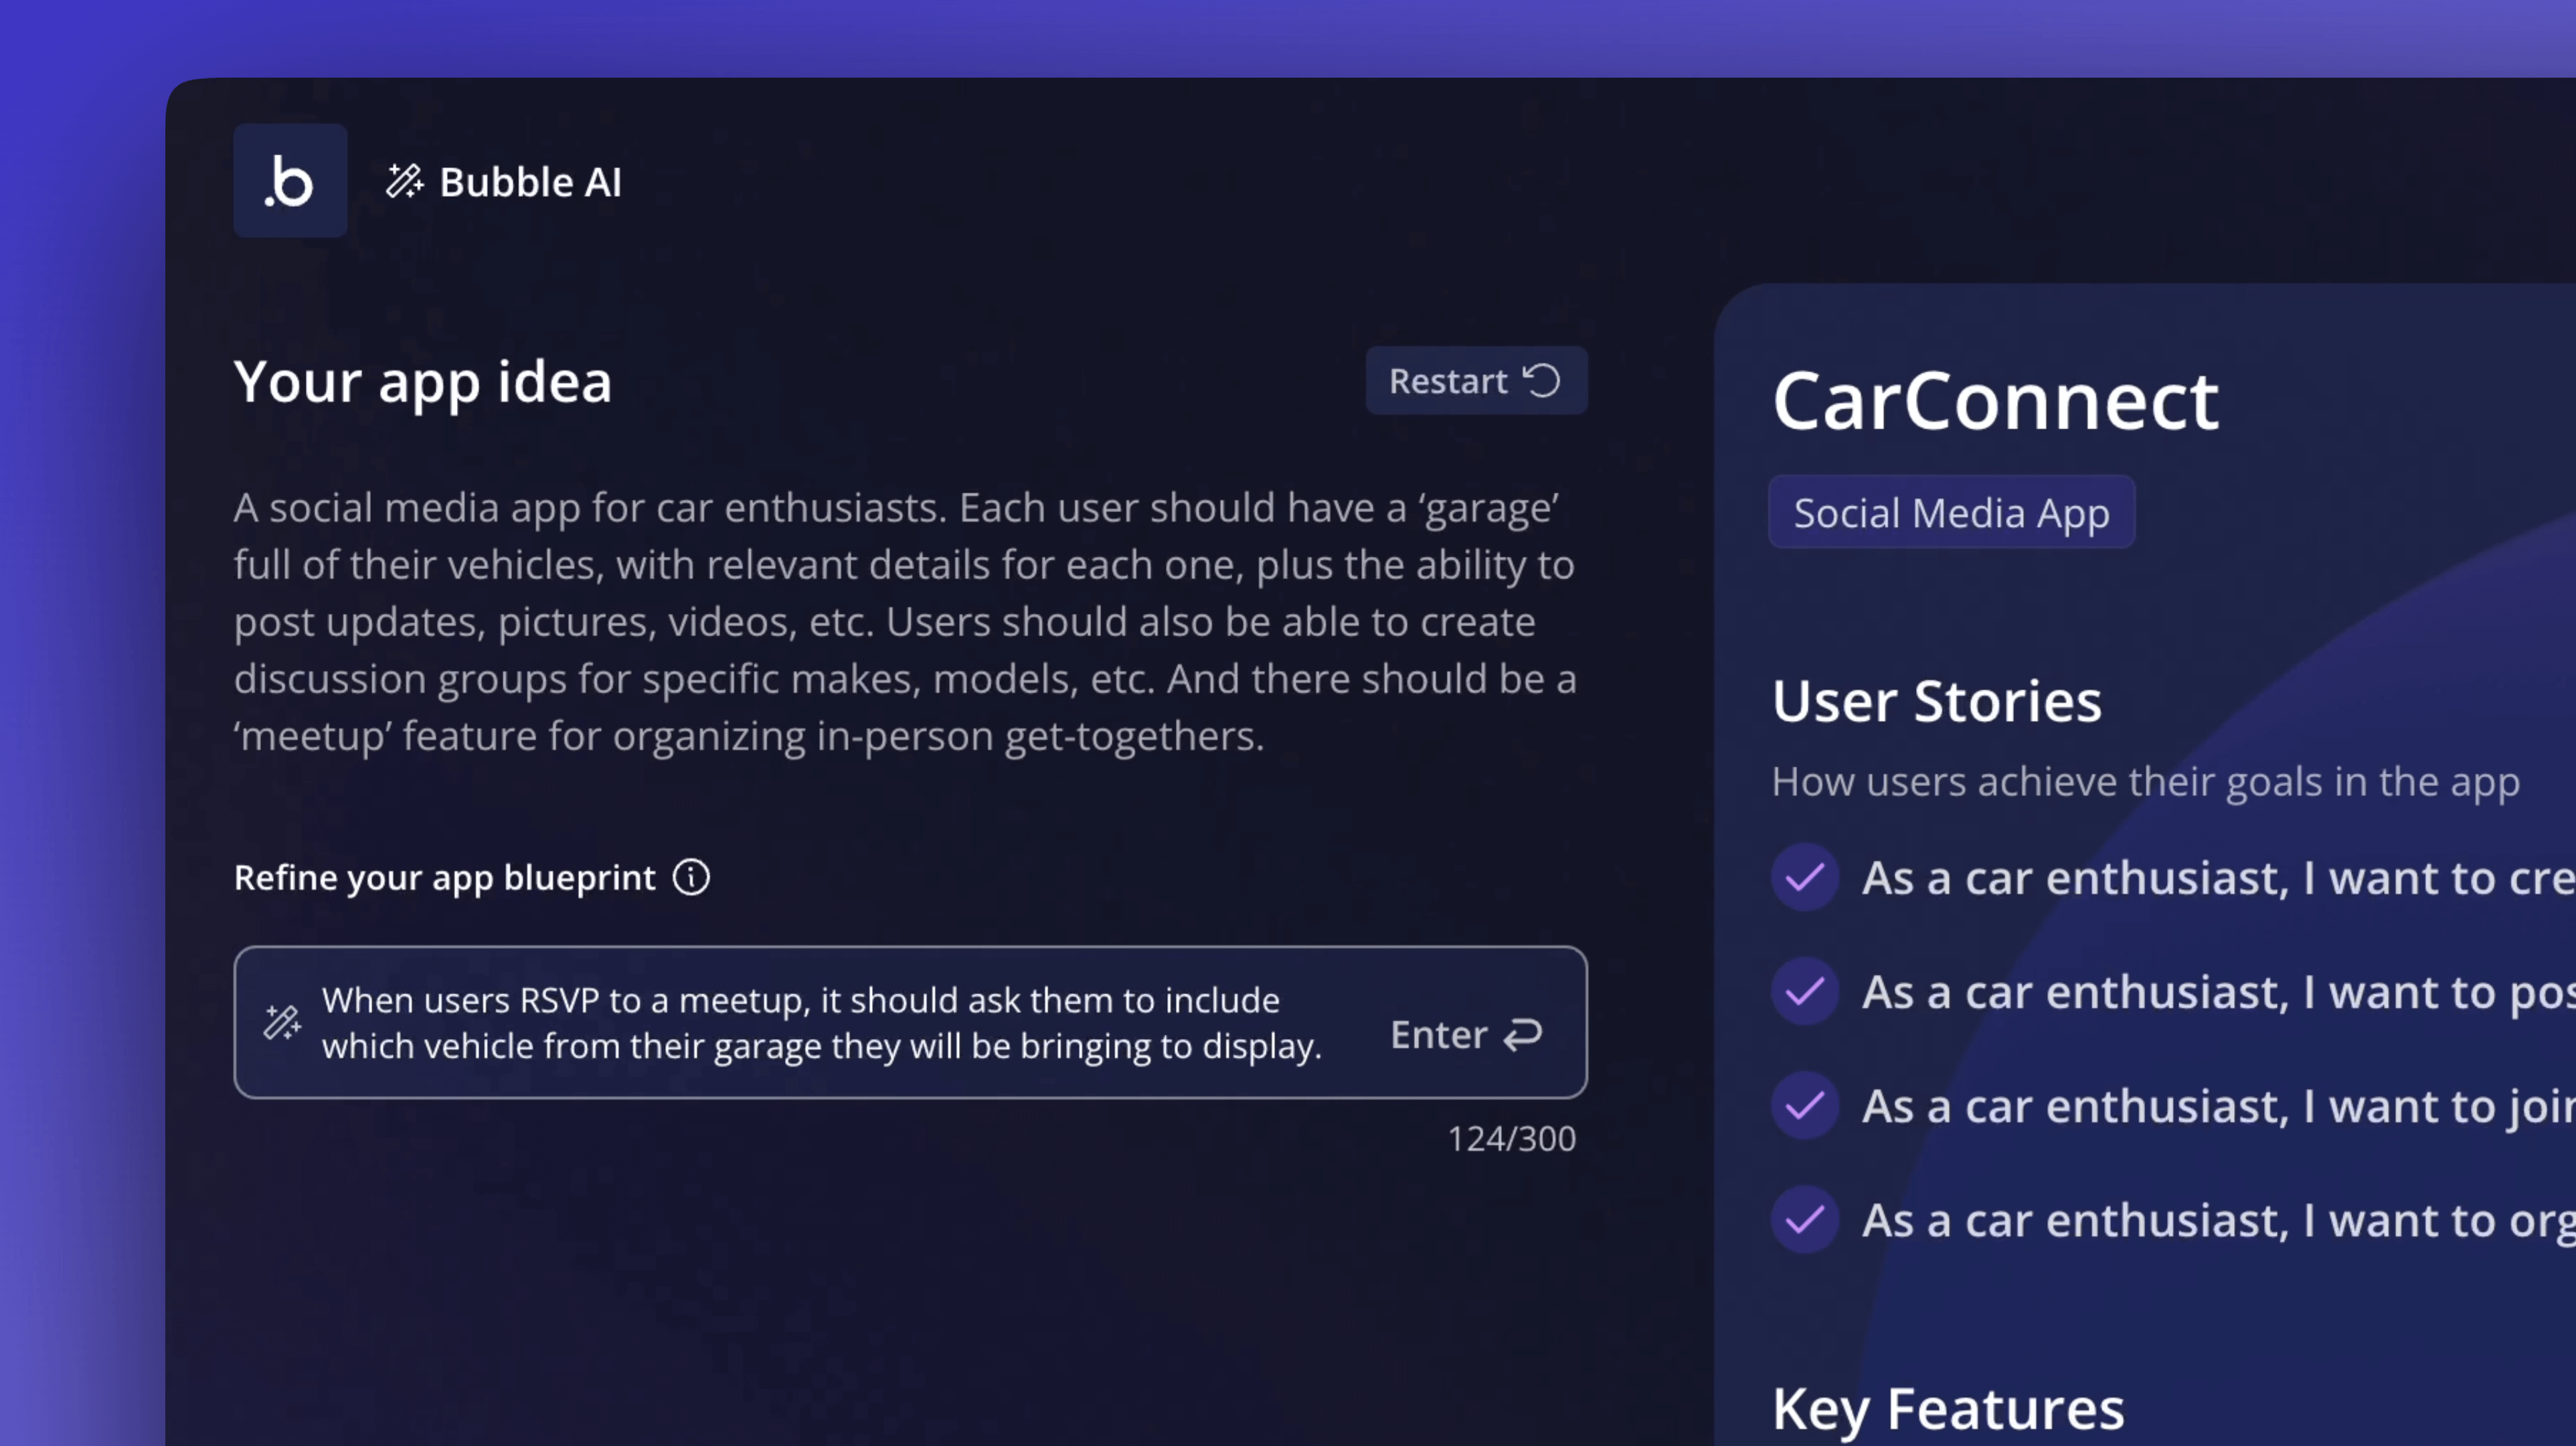This screenshot has width=2576, height=1446.
Task: Click the Bubble AI title text
Action: point(530,183)
